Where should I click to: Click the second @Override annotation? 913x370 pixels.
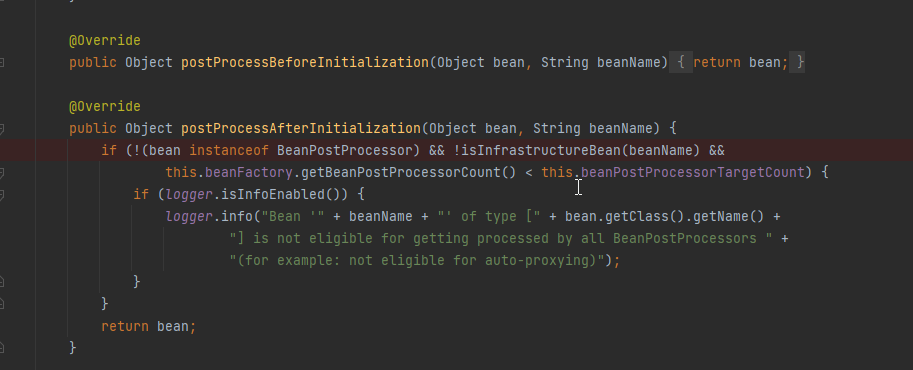point(105,106)
